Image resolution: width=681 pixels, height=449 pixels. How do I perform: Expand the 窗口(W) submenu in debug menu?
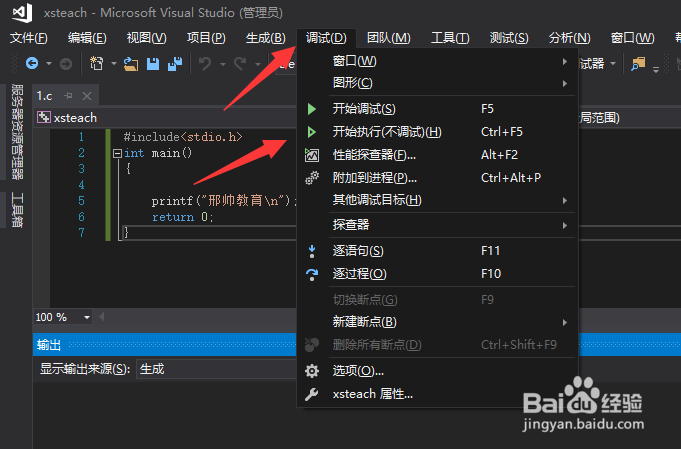click(565, 61)
